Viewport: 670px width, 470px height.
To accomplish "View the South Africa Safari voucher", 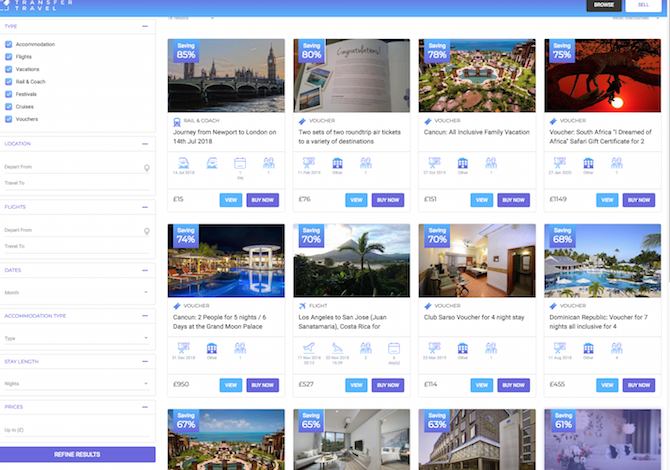I will (x=607, y=200).
